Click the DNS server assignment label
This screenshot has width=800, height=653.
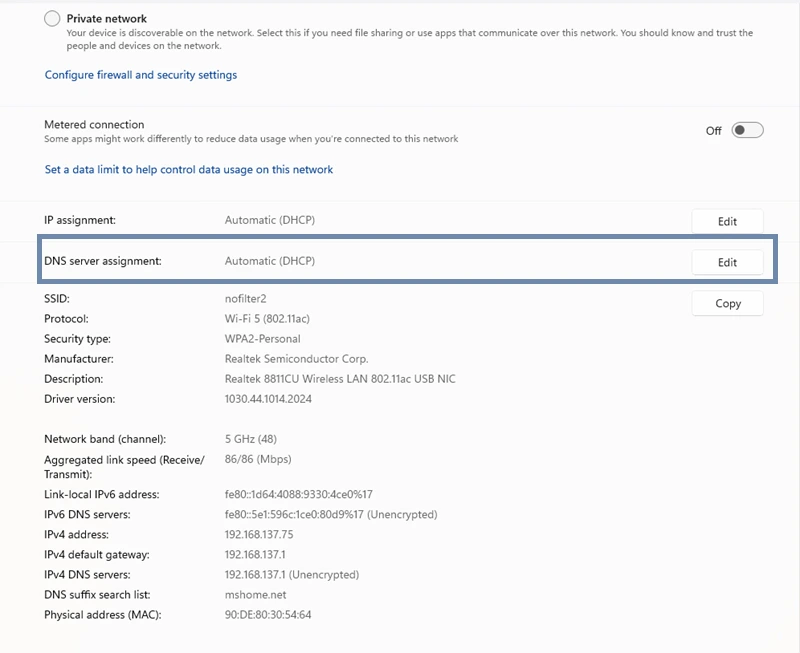point(103,261)
